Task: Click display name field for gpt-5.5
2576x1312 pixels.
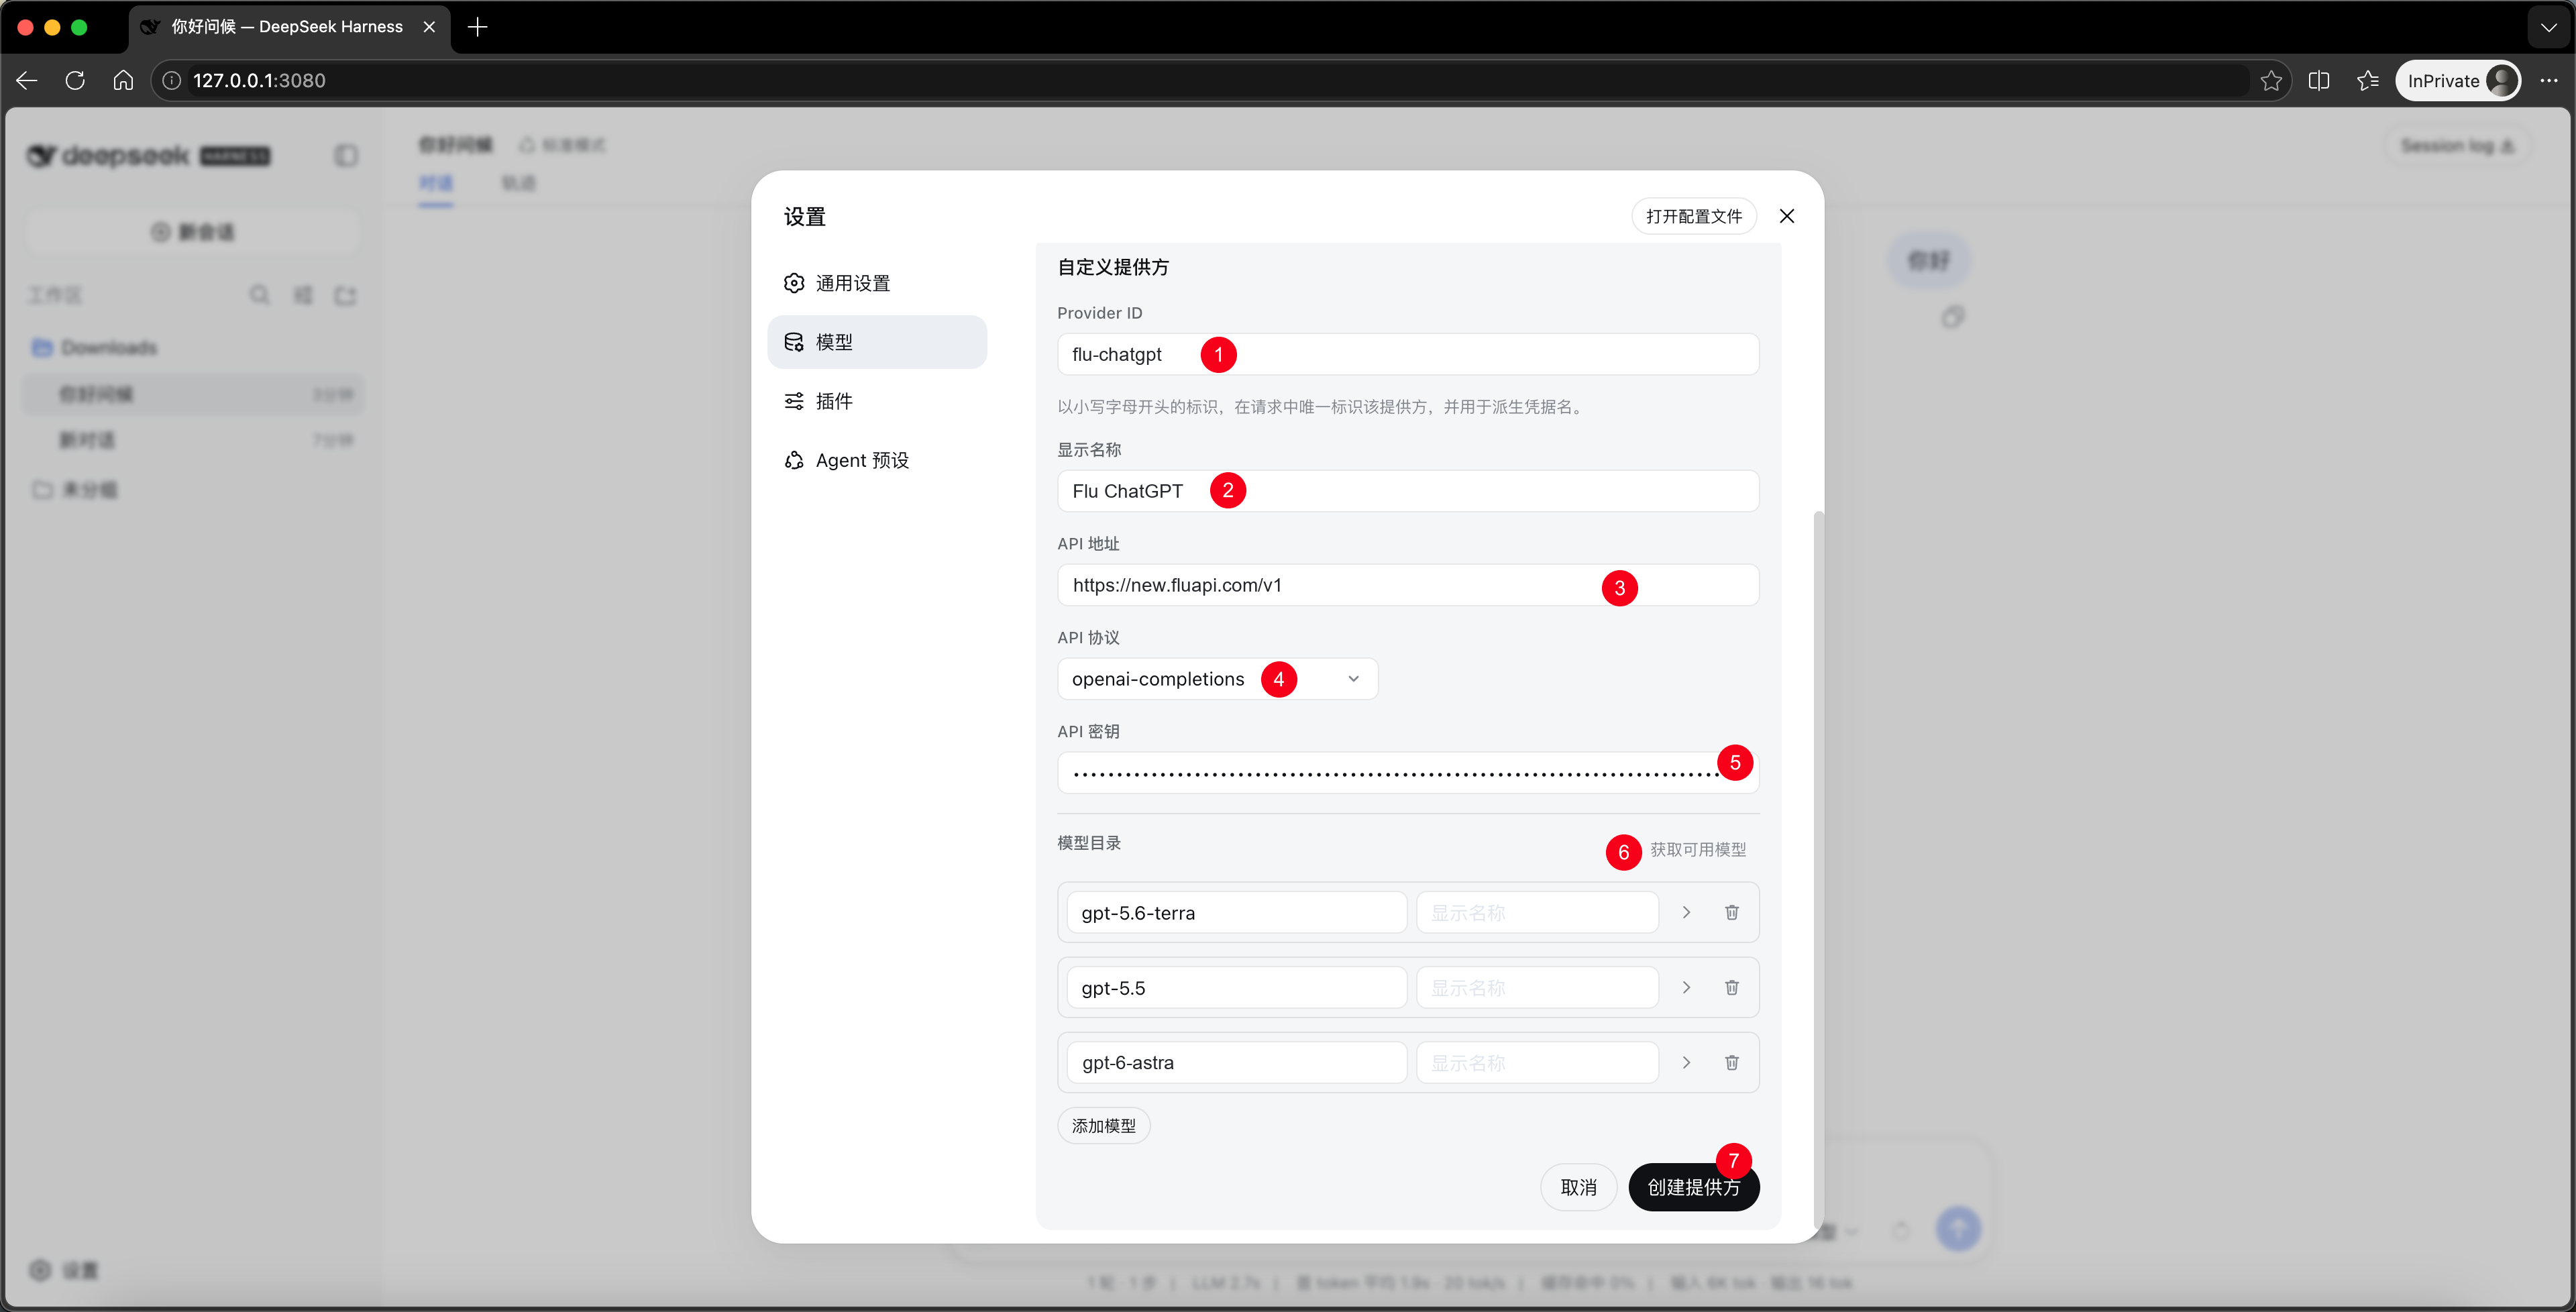Action: click(x=1537, y=987)
